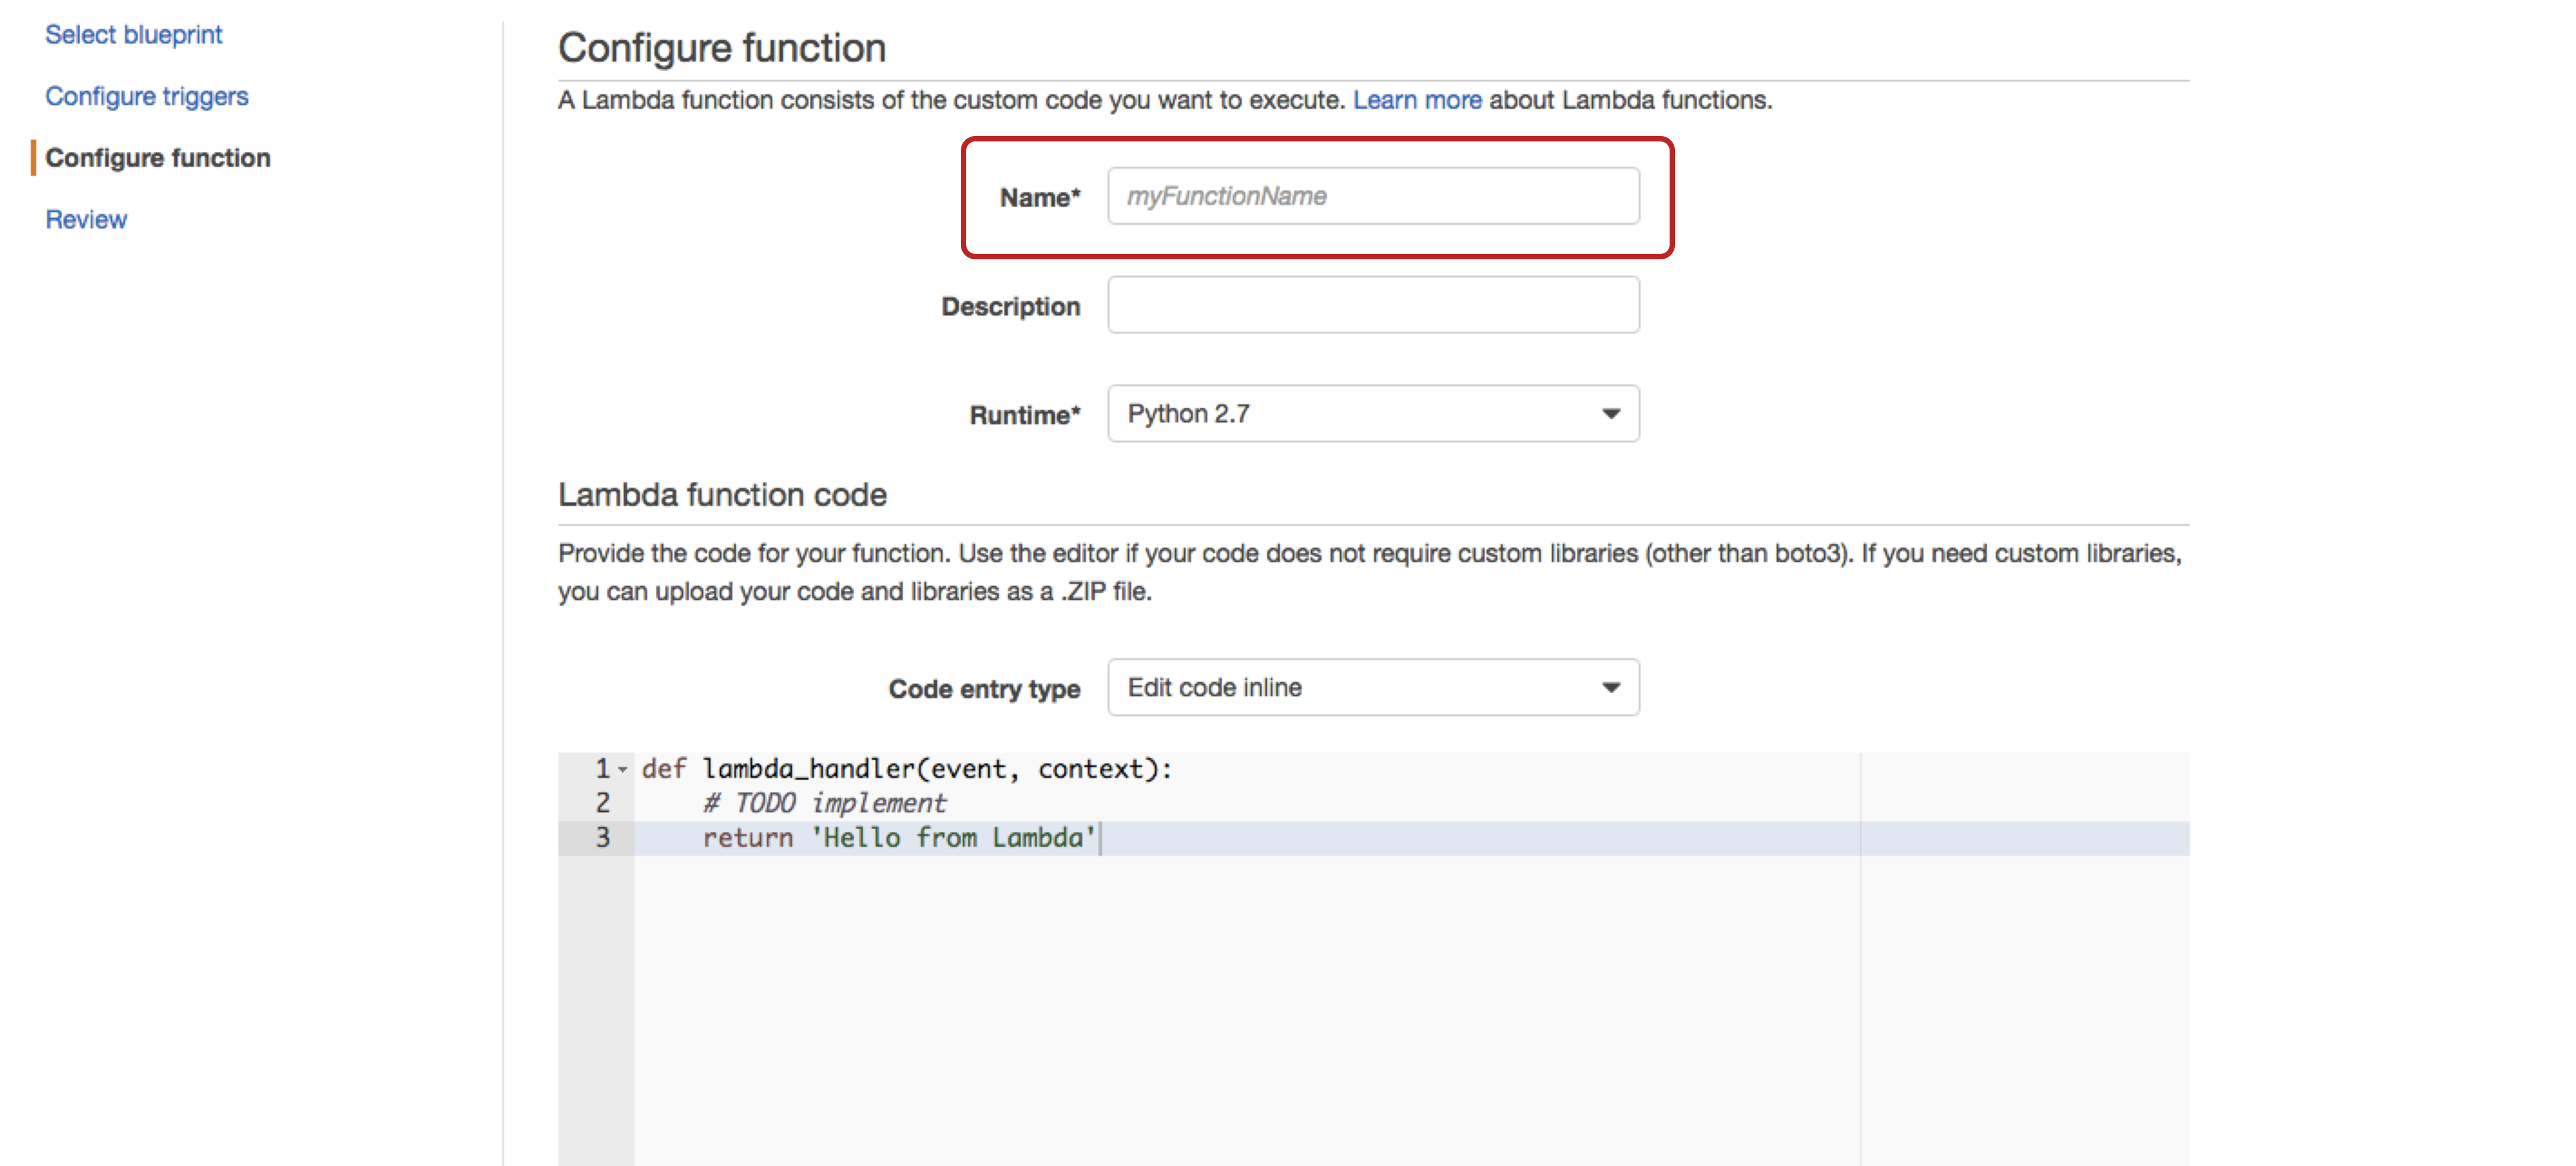Select the 'Configure function' page heading
Screen dimensions: 2576x1166
pos(722,48)
